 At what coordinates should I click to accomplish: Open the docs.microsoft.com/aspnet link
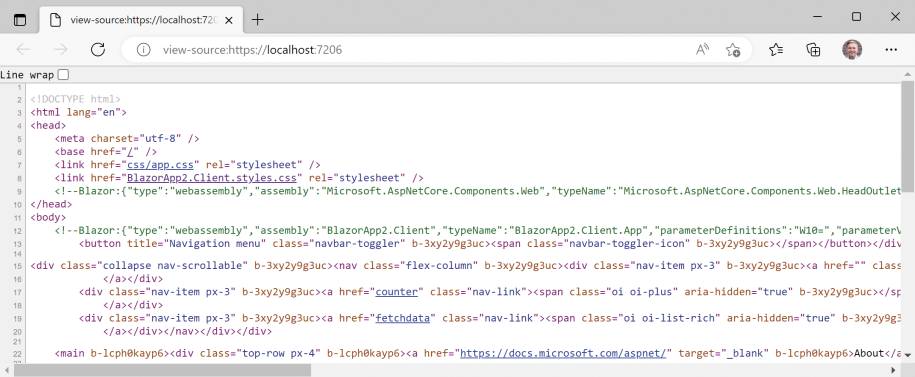tap(563, 353)
